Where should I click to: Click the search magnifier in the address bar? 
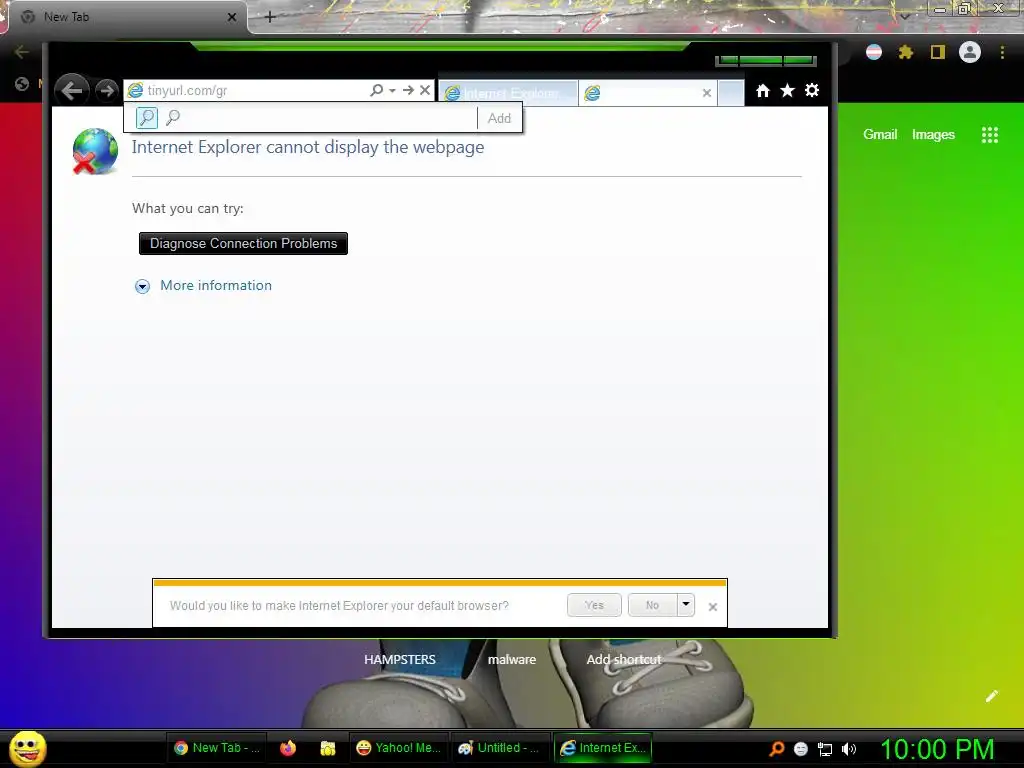point(376,90)
